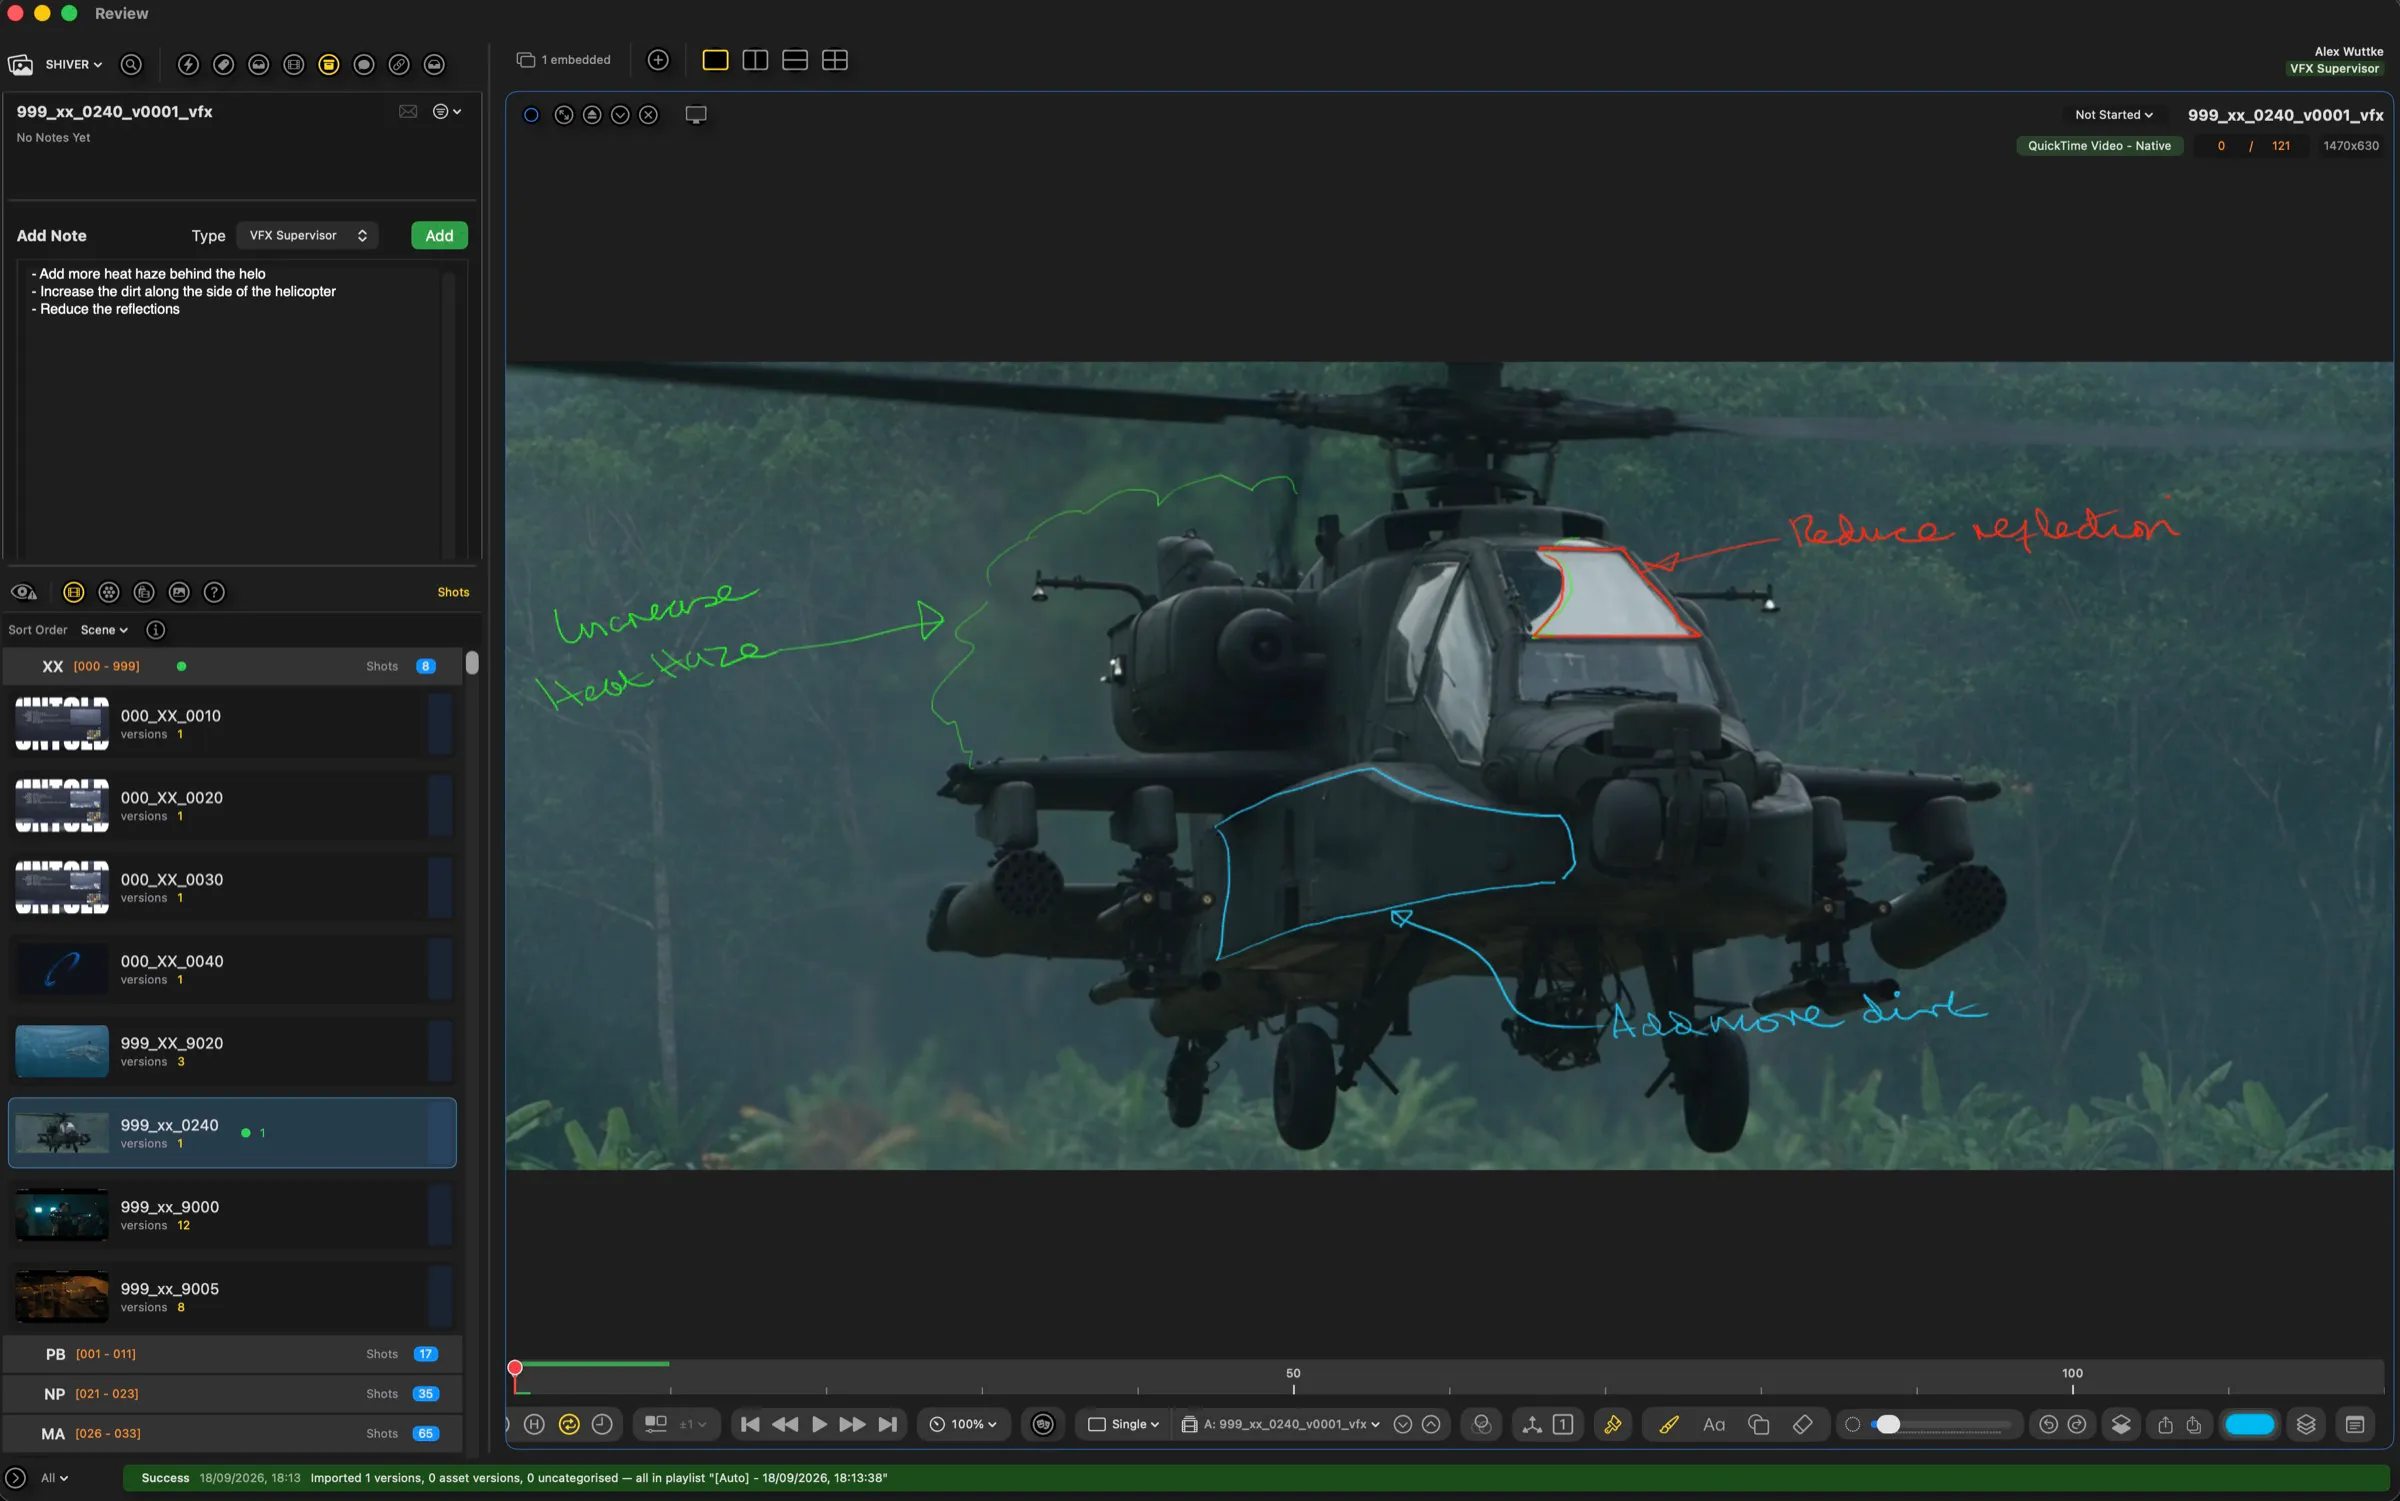Viewport: 2400px width, 1501px height.
Task: Toggle the clock timecode button
Action: click(602, 1424)
